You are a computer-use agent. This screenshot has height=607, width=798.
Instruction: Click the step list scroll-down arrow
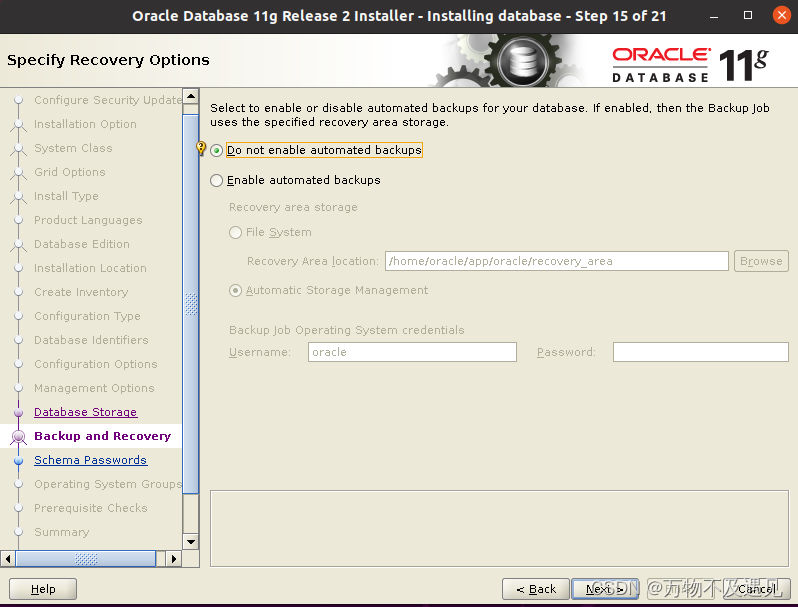click(x=191, y=541)
